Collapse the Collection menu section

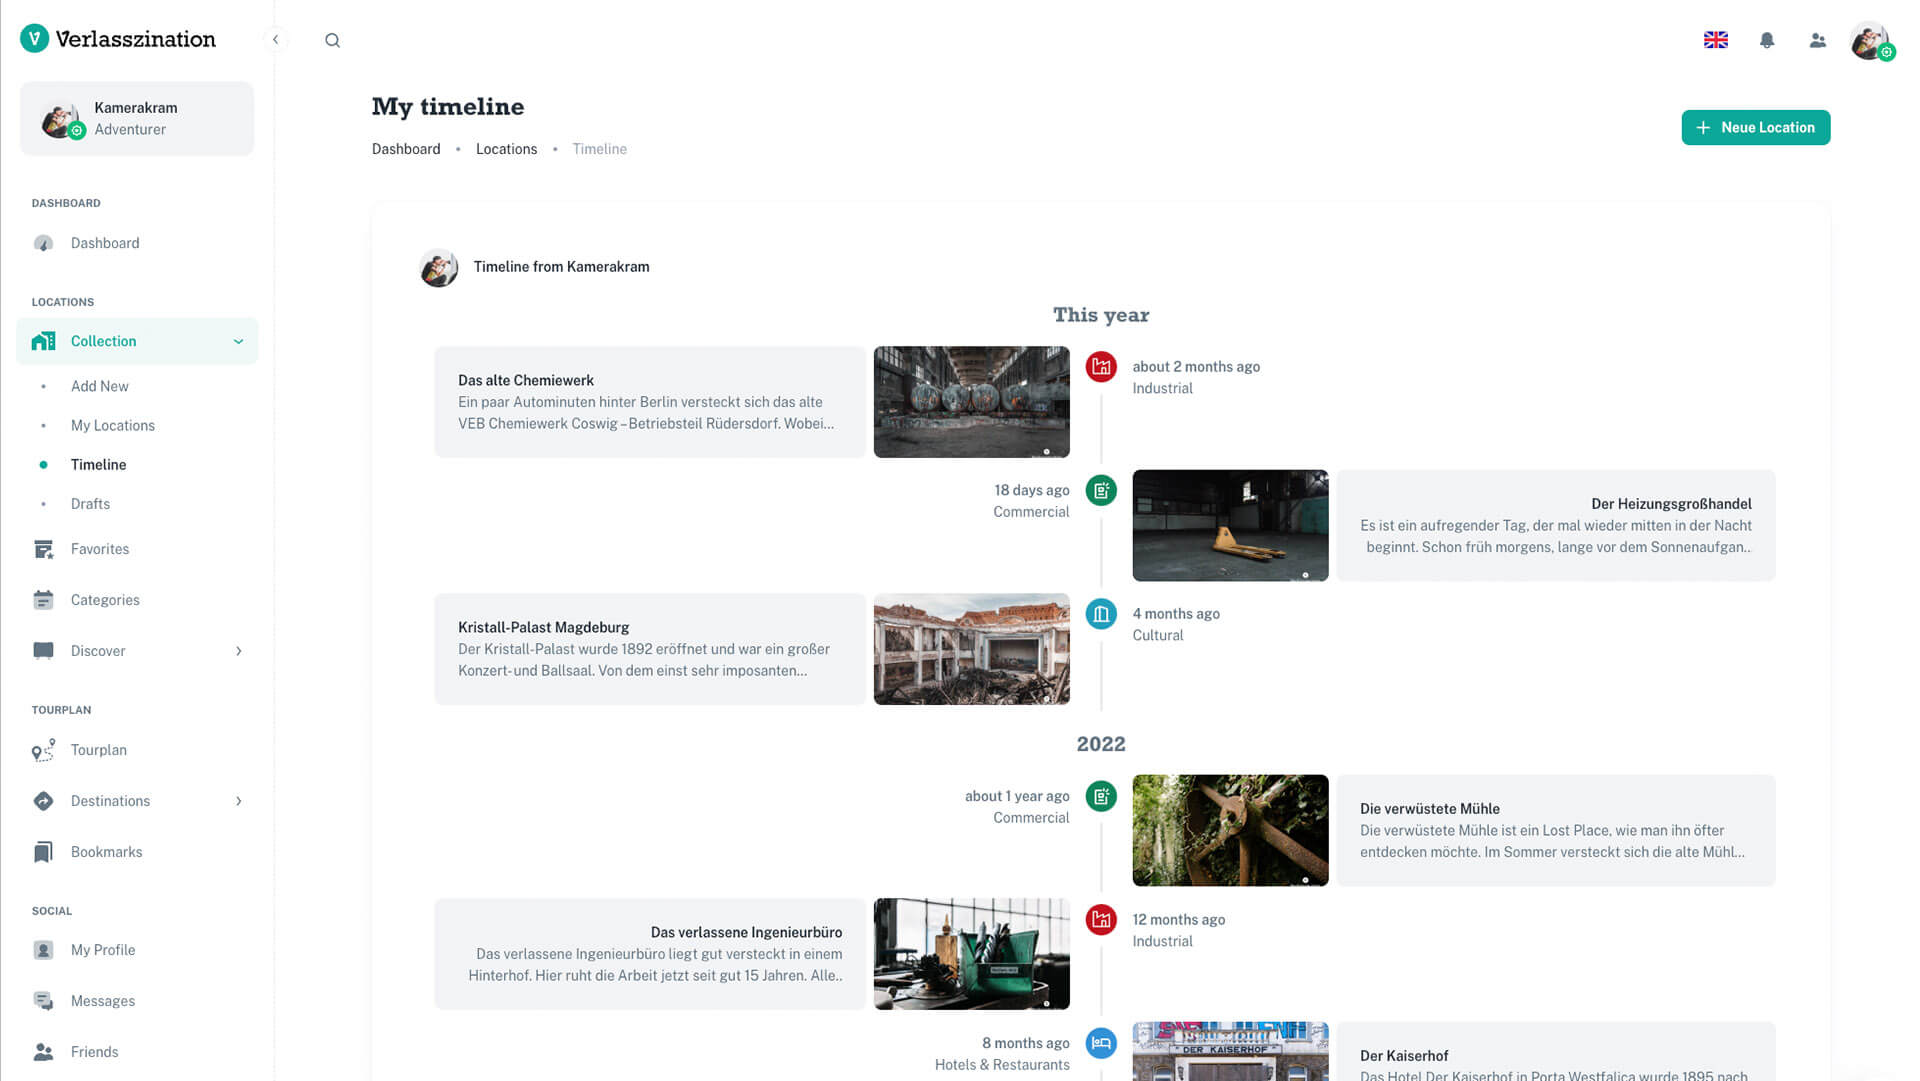click(x=238, y=341)
